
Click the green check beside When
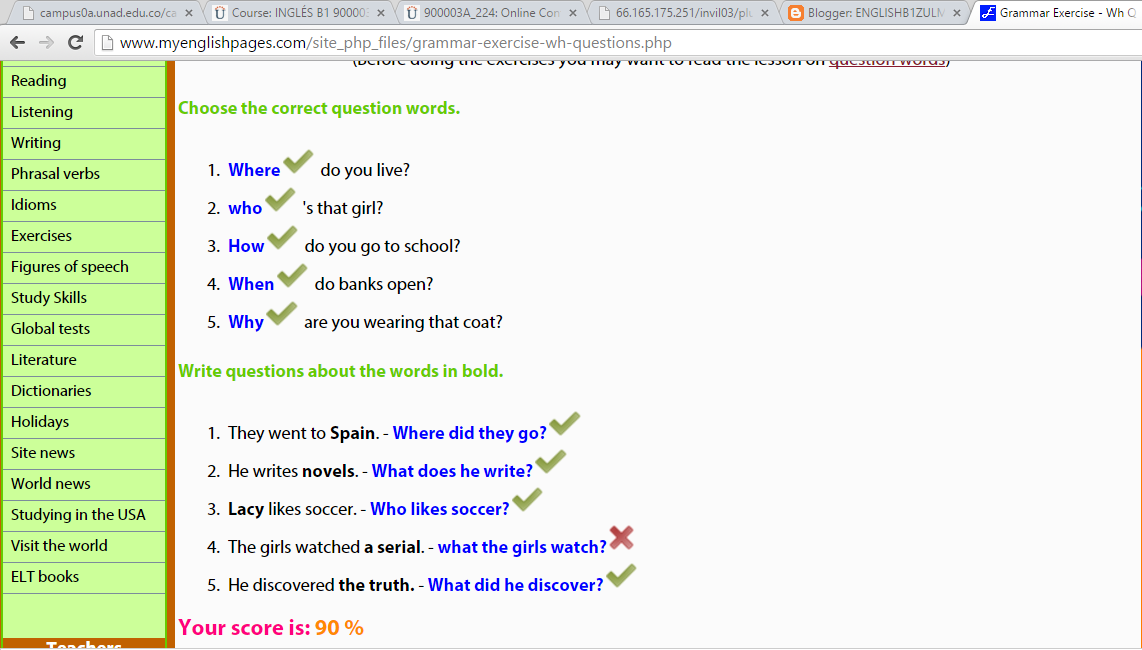coord(292,275)
